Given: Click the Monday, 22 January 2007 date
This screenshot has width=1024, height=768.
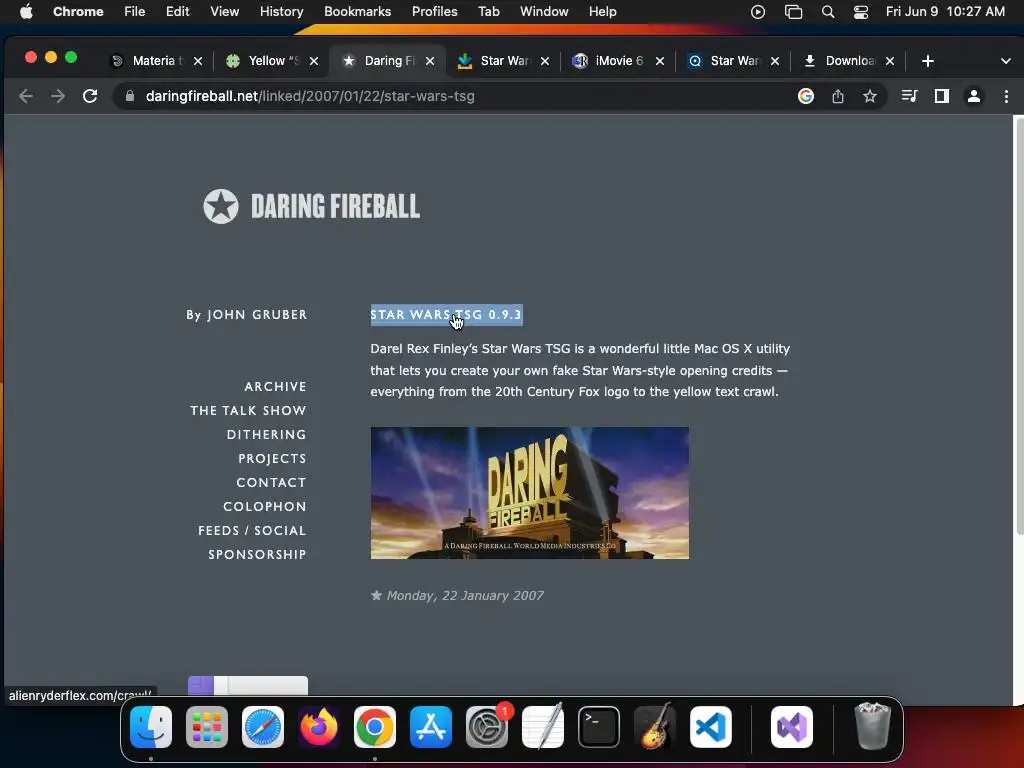Looking at the screenshot, I should 465,596.
